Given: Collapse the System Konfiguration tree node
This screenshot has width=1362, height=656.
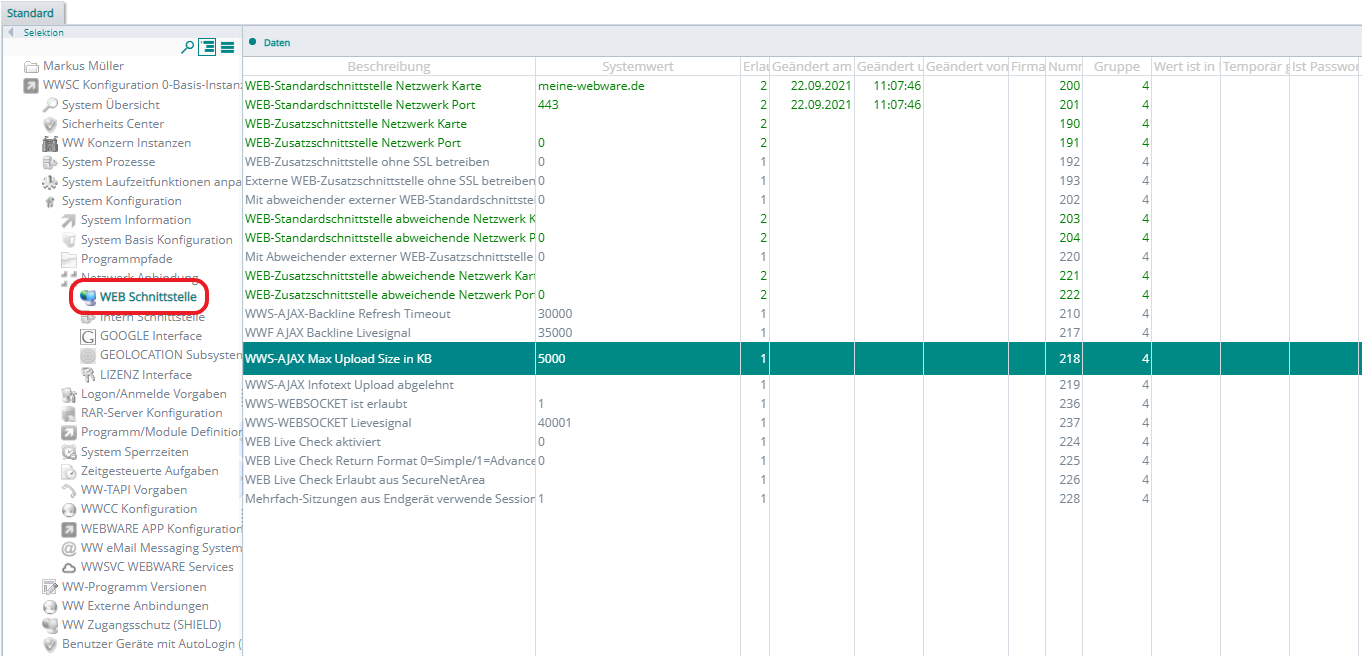Looking at the screenshot, I should [50, 201].
